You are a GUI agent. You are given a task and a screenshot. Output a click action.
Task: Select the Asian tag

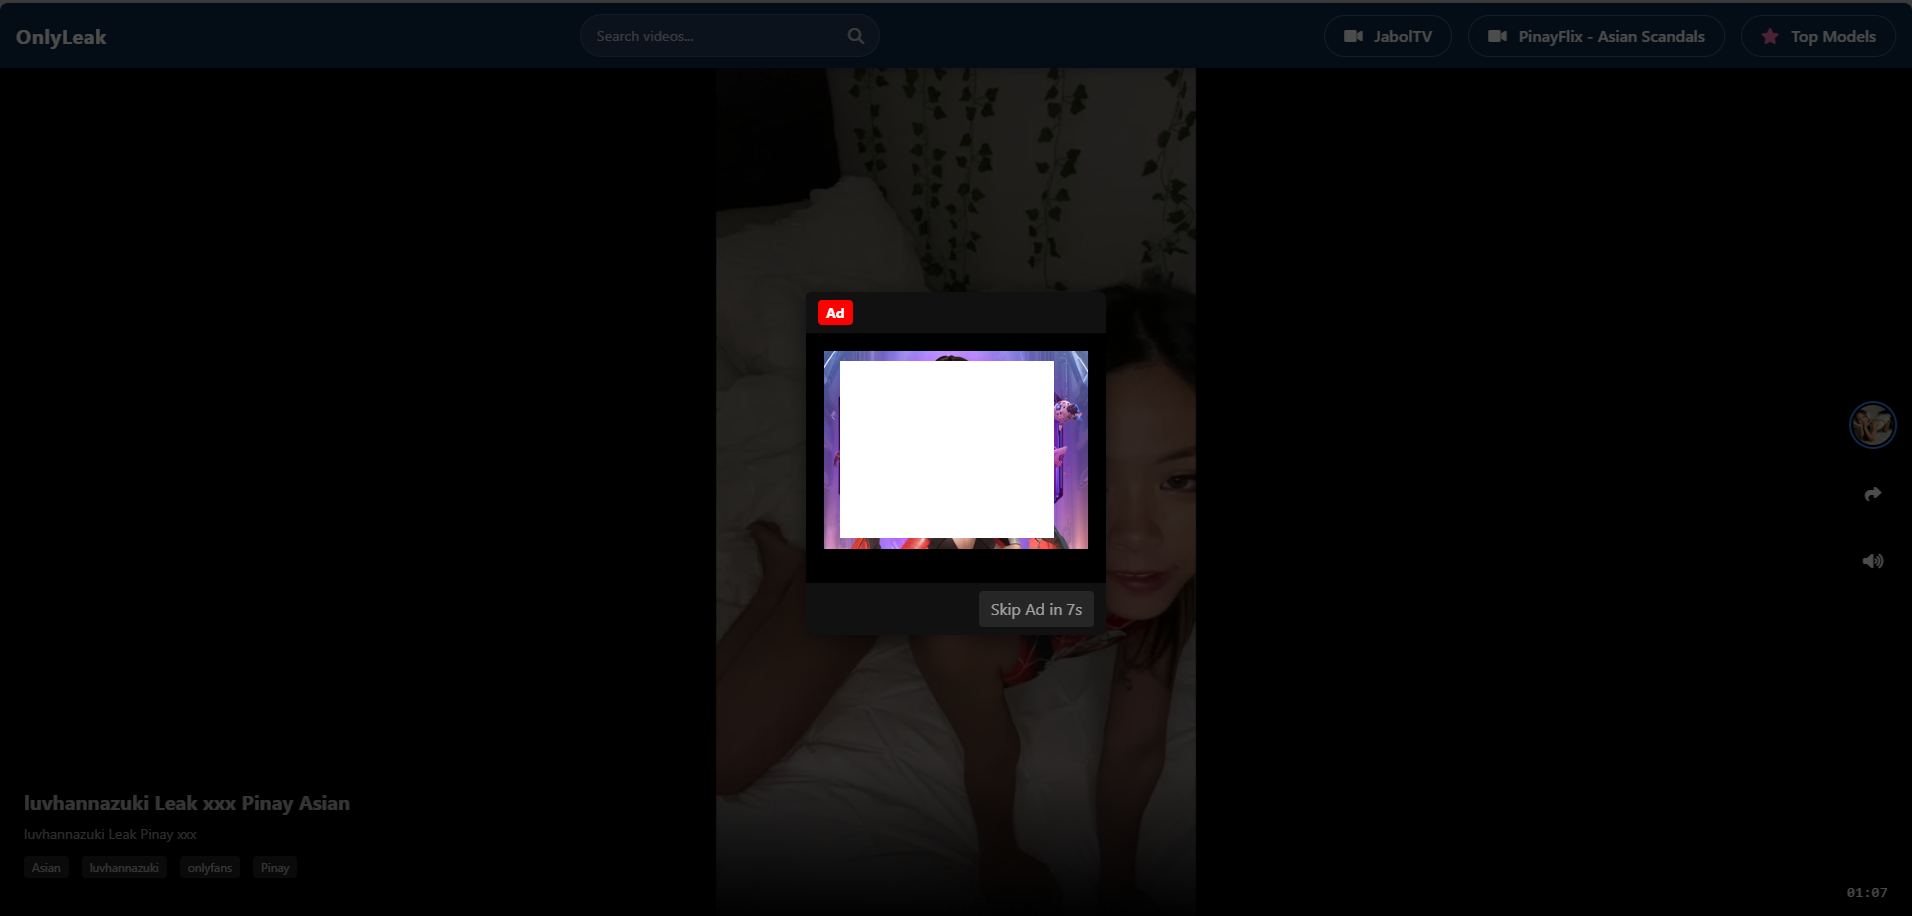pyautogui.click(x=46, y=867)
